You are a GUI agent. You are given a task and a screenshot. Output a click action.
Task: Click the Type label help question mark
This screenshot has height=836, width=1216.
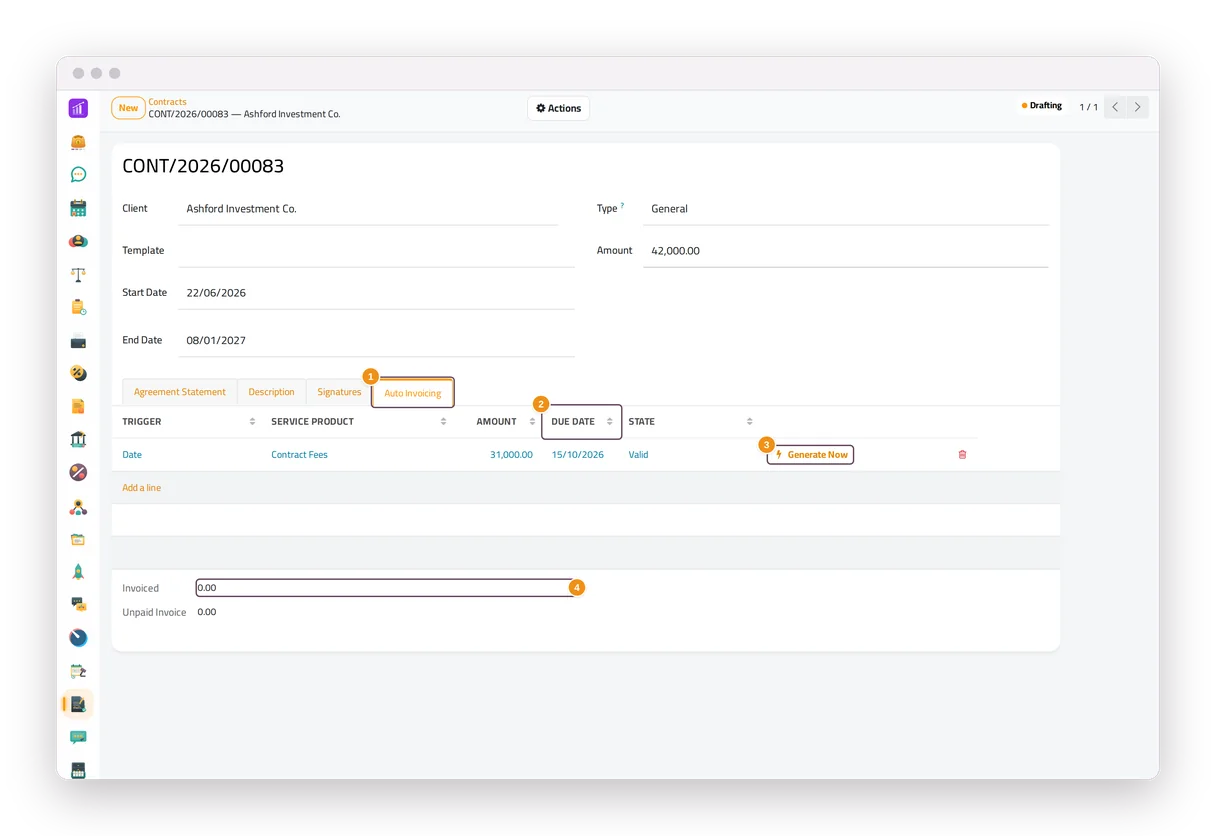click(x=622, y=205)
